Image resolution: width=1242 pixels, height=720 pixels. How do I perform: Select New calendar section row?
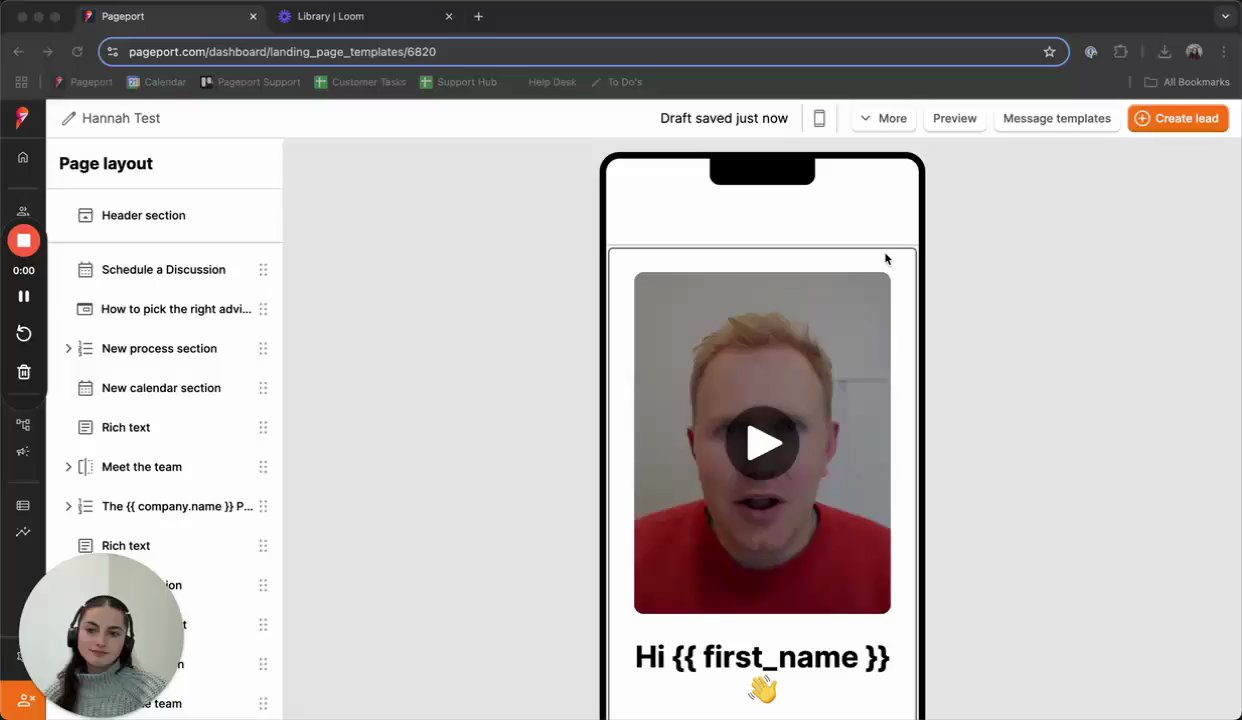point(164,388)
